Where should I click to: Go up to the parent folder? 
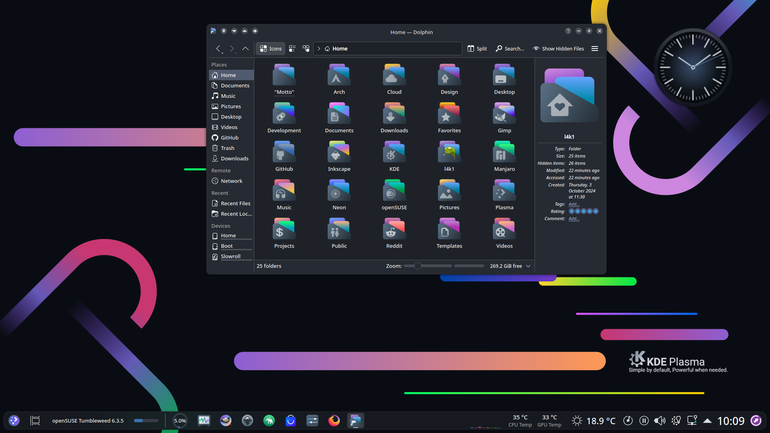[245, 49]
